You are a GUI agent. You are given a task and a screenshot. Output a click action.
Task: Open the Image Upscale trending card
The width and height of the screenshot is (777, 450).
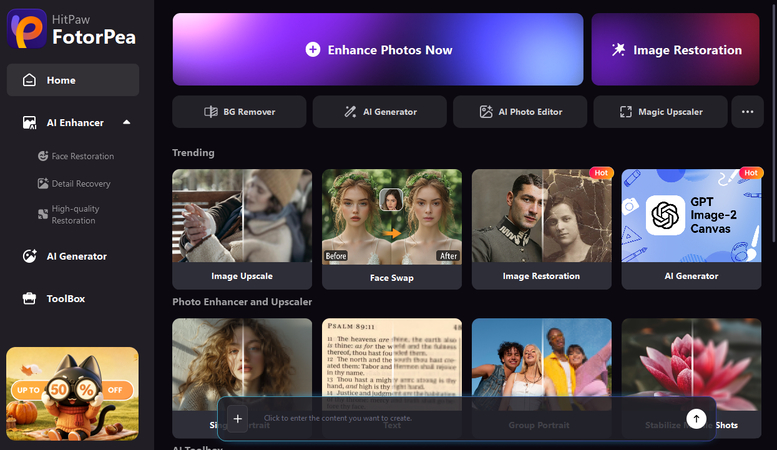tap(242, 229)
